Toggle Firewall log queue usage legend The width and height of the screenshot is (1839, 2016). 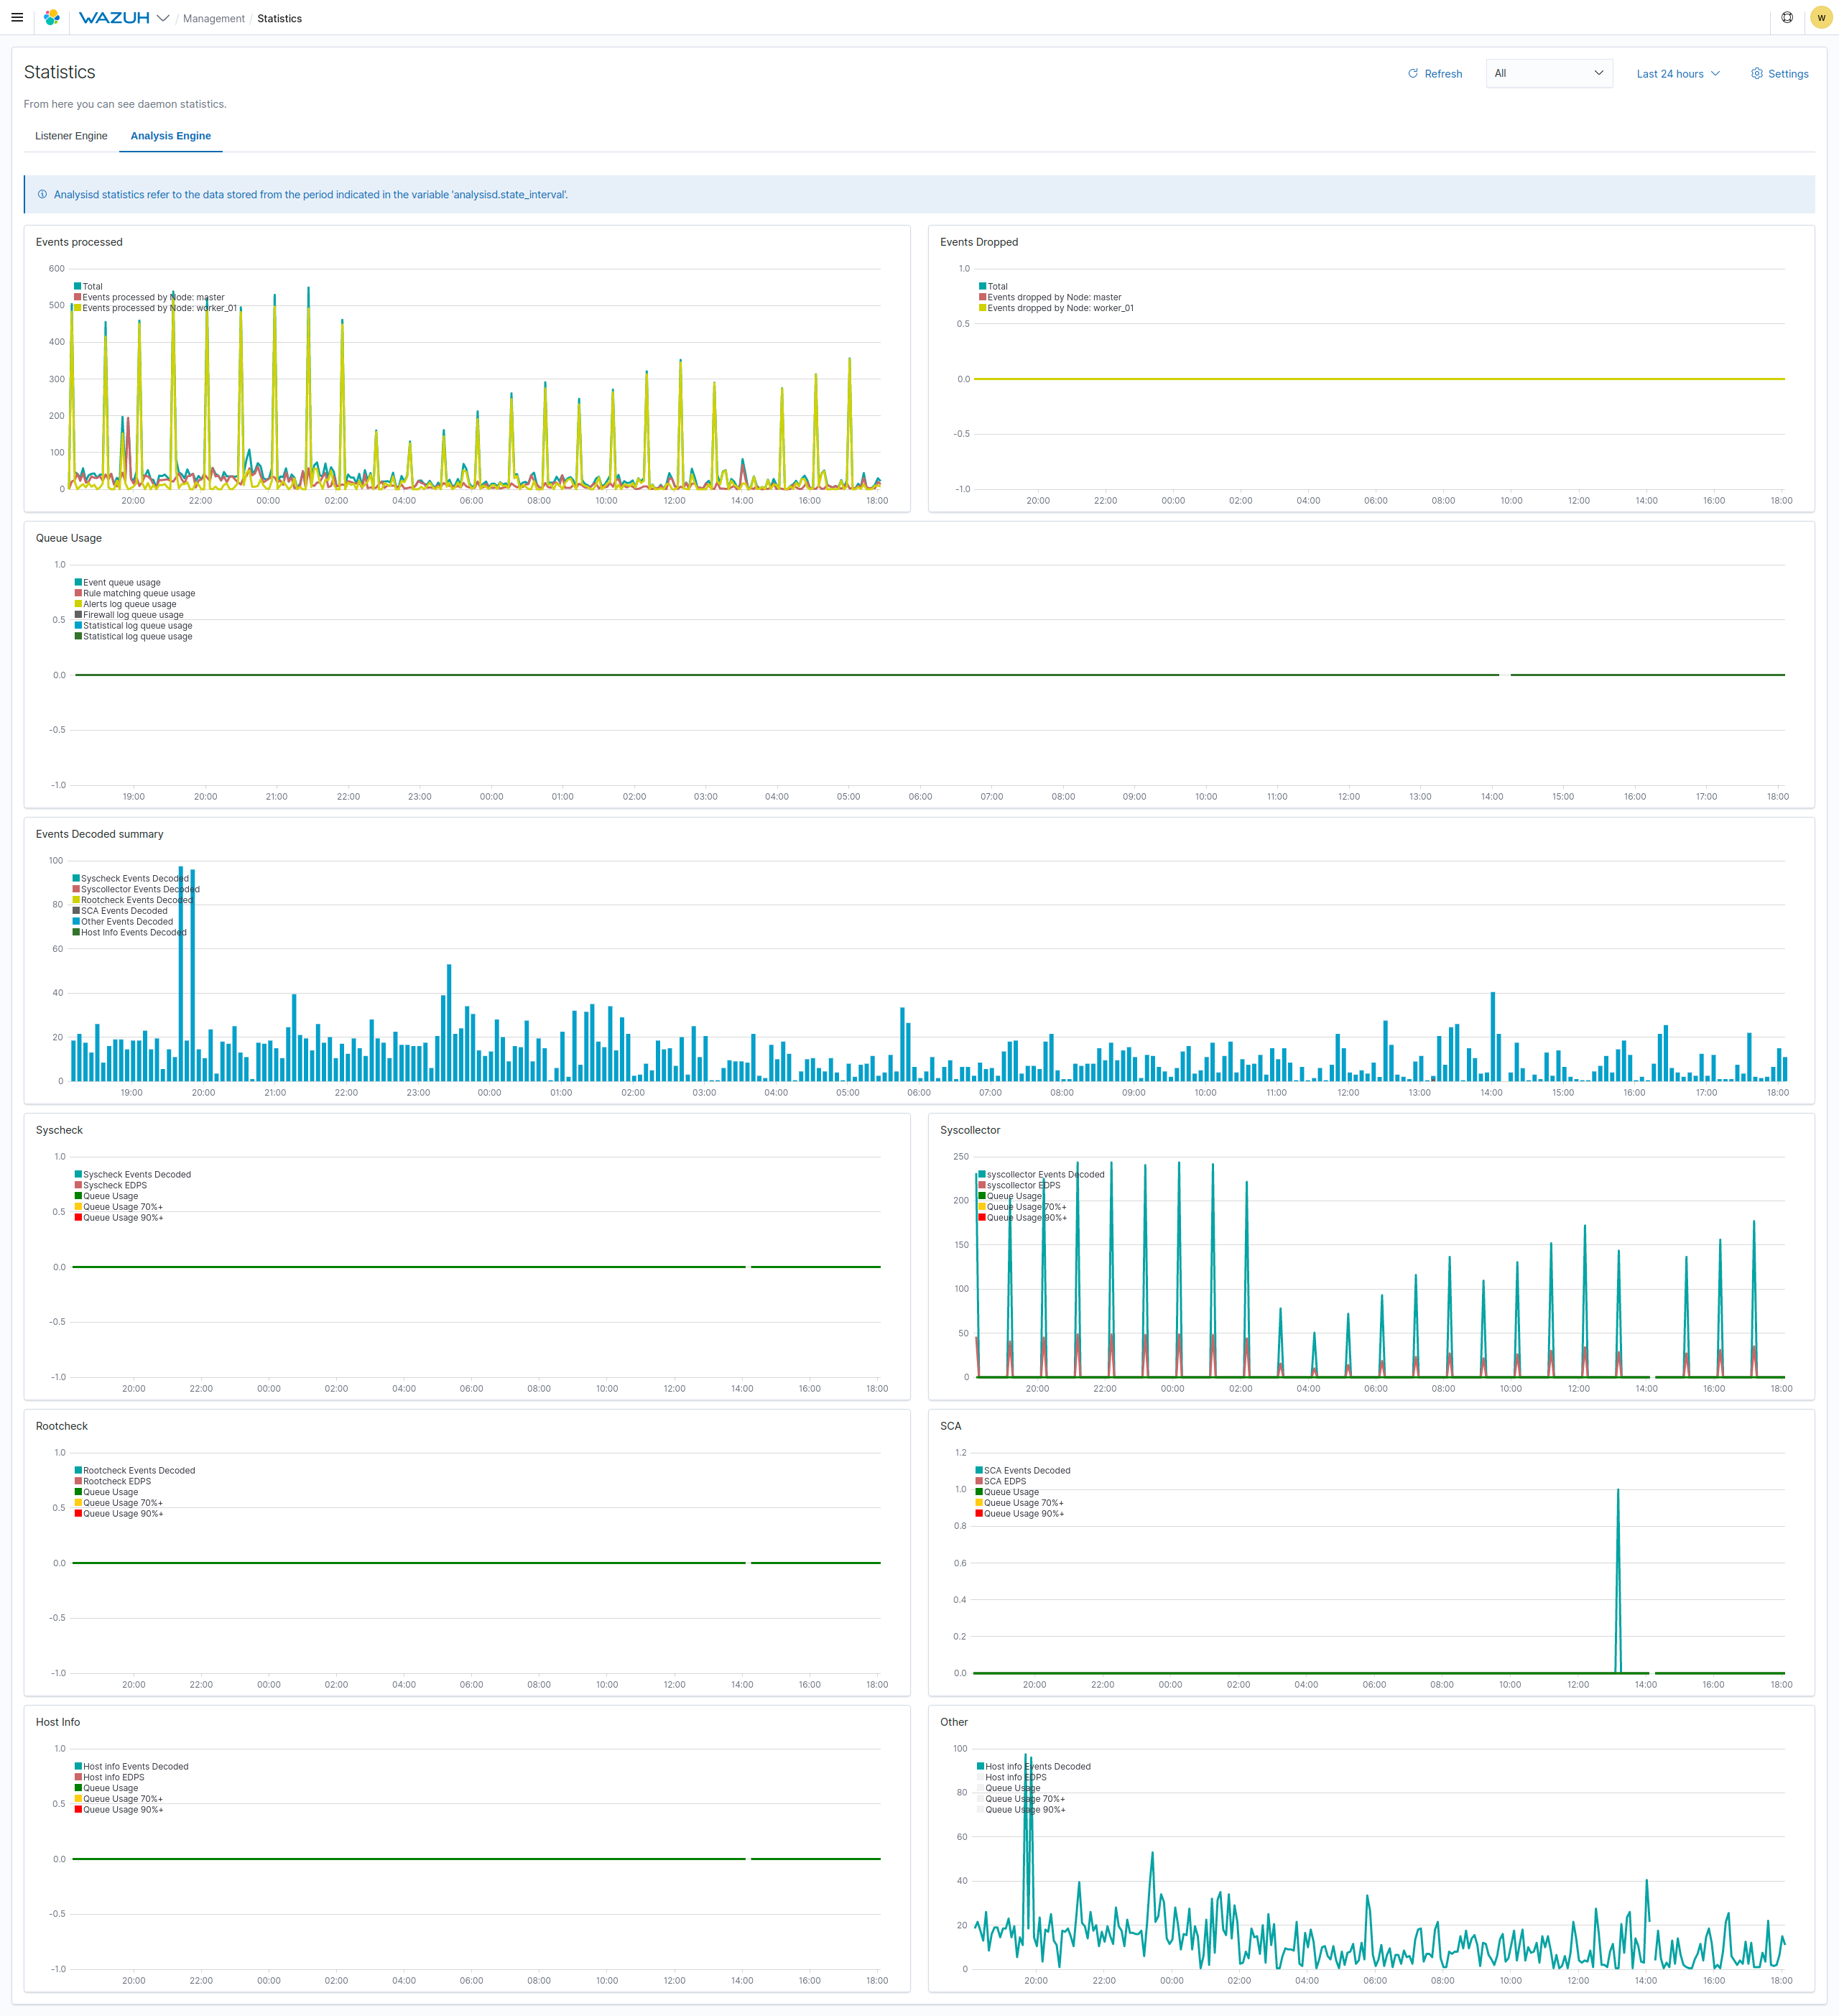pos(129,615)
